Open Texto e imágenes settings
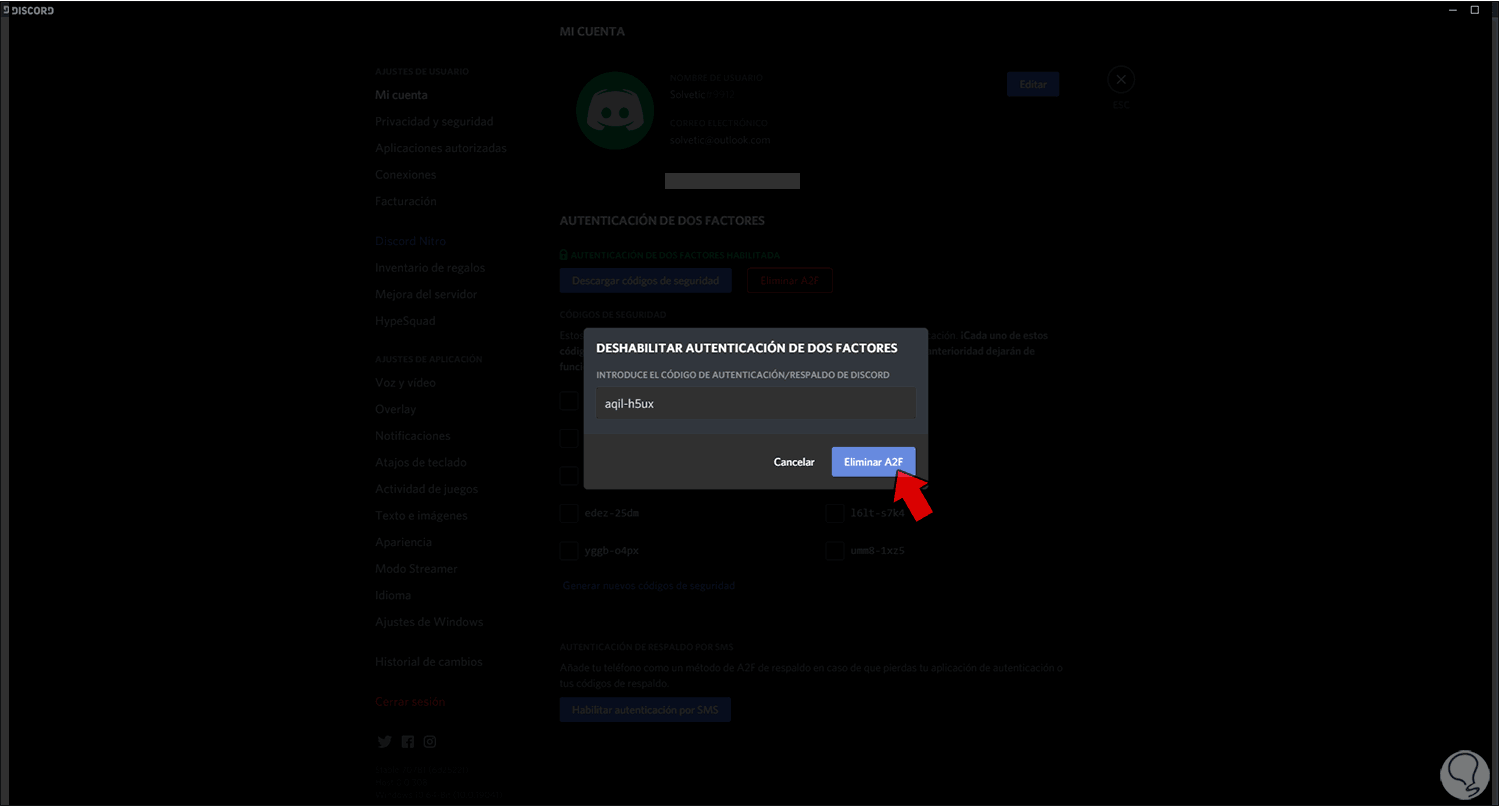The width and height of the screenshot is (1500, 806). point(421,515)
